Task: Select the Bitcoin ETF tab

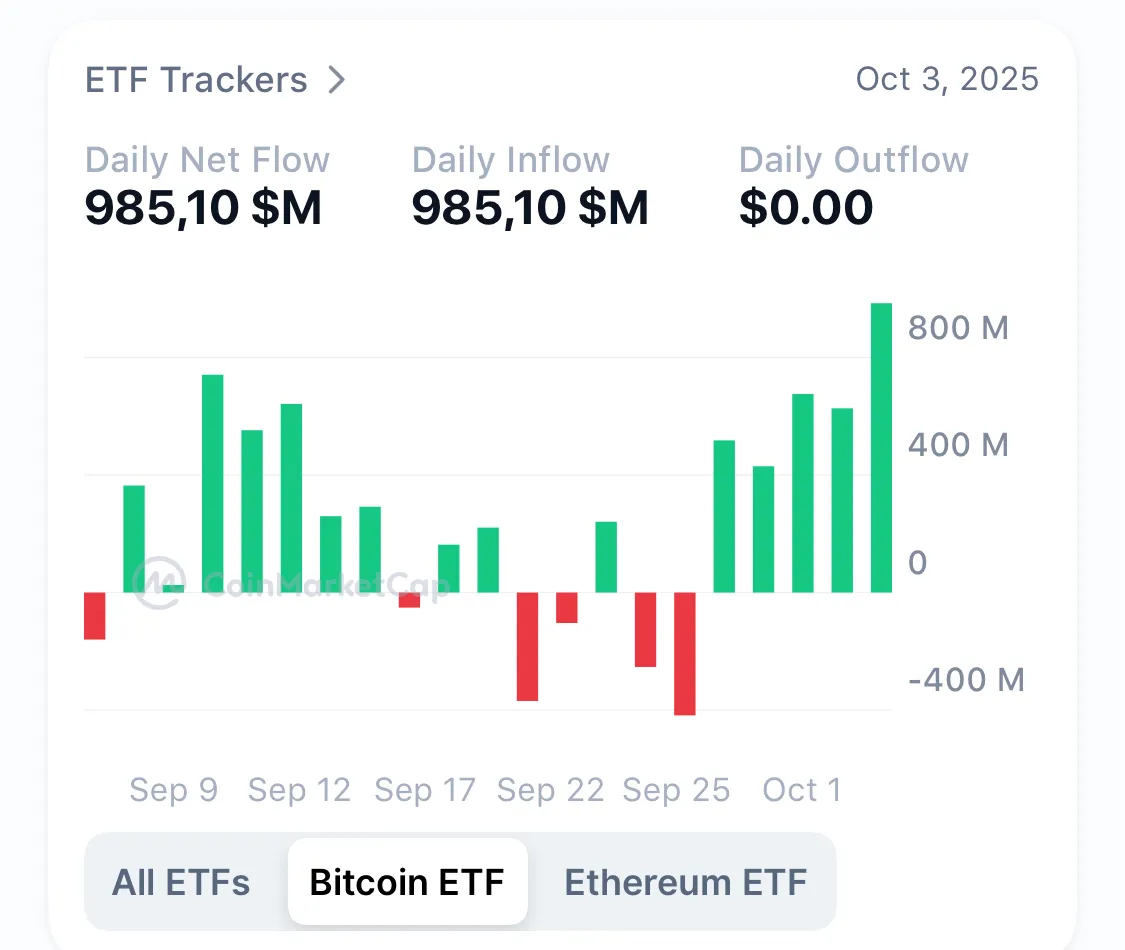Action: click(x=407, y=882)
